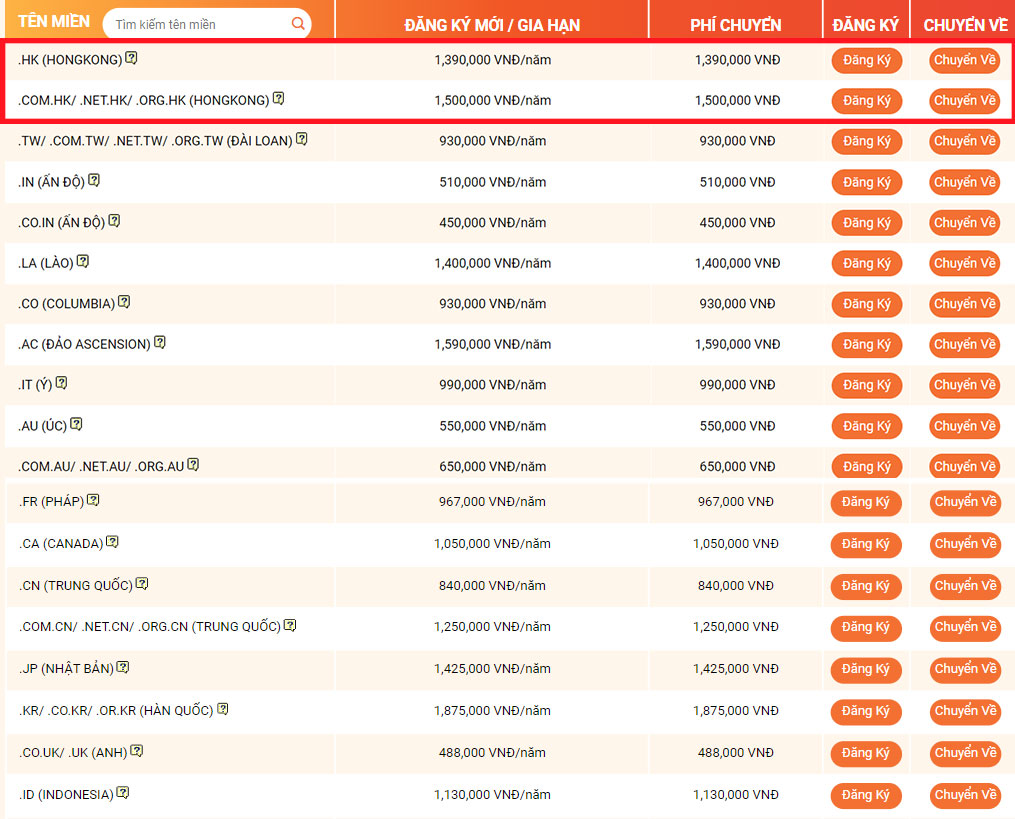The image size is (1015, 819).
Task: Click Chuyển Về for .COM.HK row
Action: coord(964,101)
